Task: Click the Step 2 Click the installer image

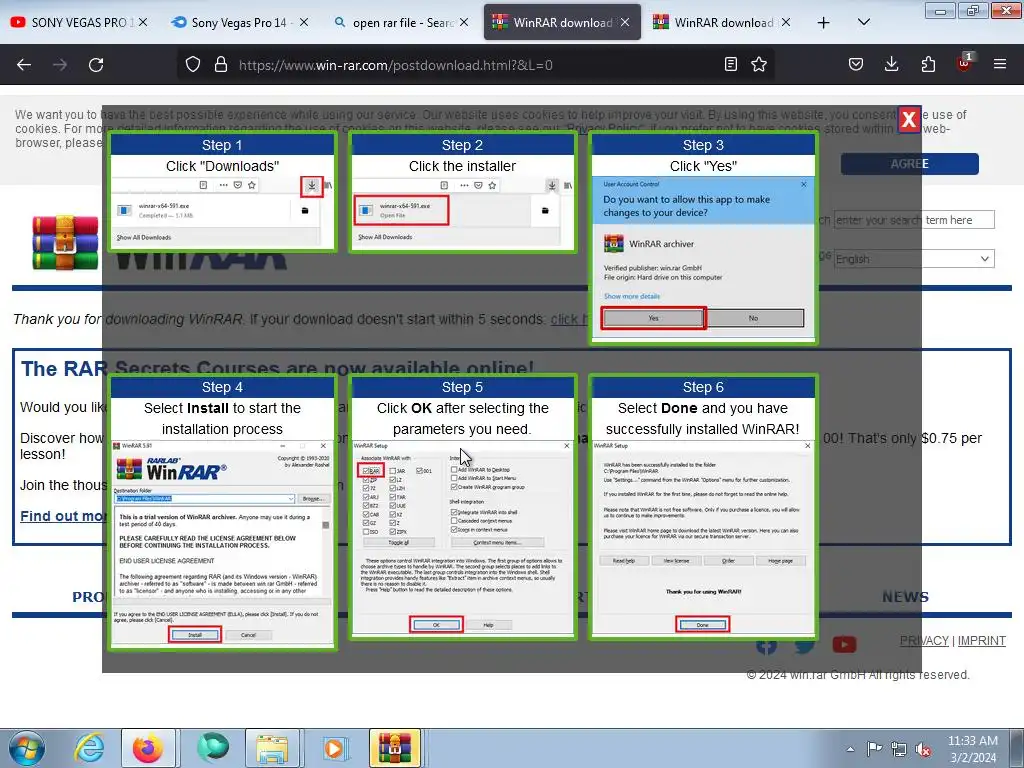Action: (x=463, y=191)
